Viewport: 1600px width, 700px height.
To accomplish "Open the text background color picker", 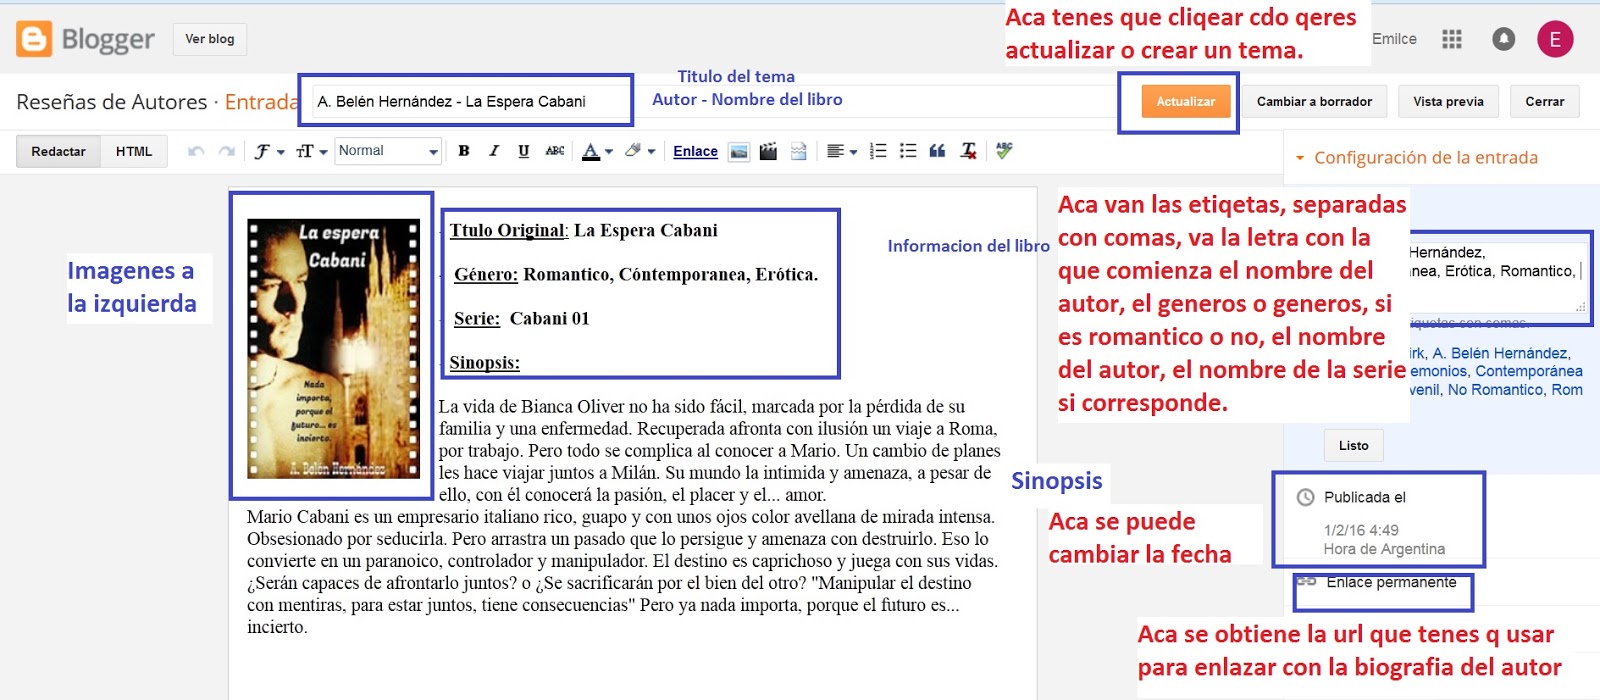I will point(639,151).
